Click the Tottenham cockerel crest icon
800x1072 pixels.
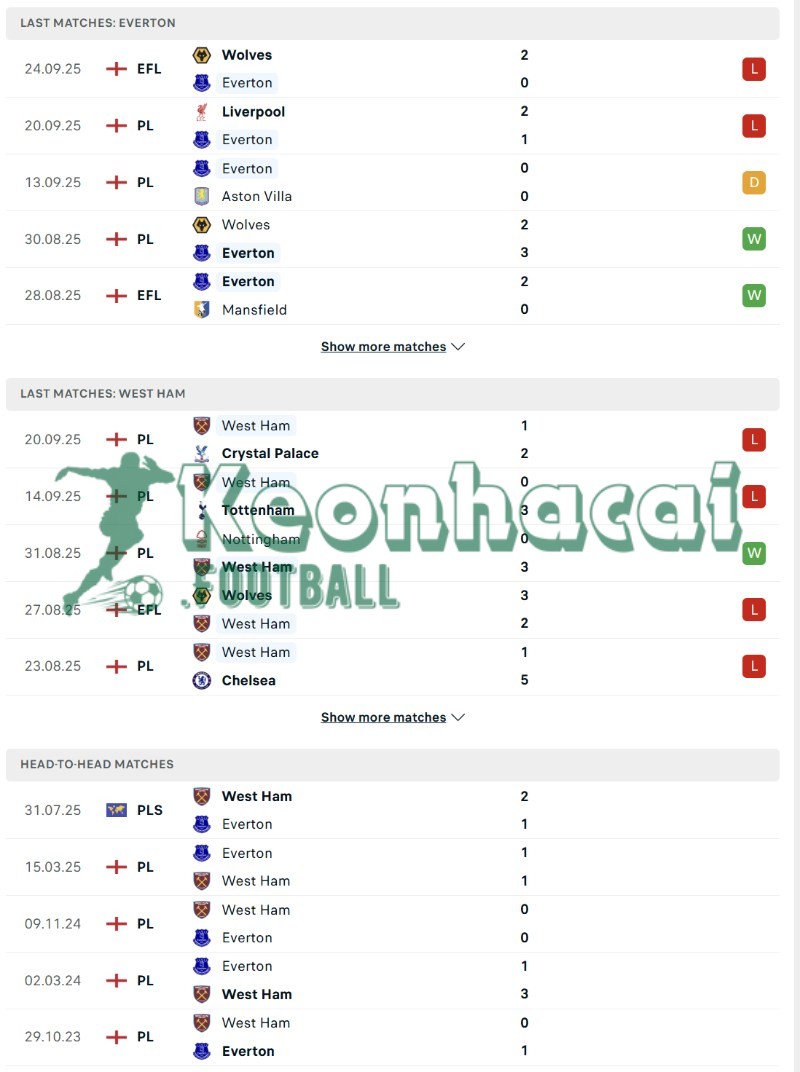click(203, 510)
